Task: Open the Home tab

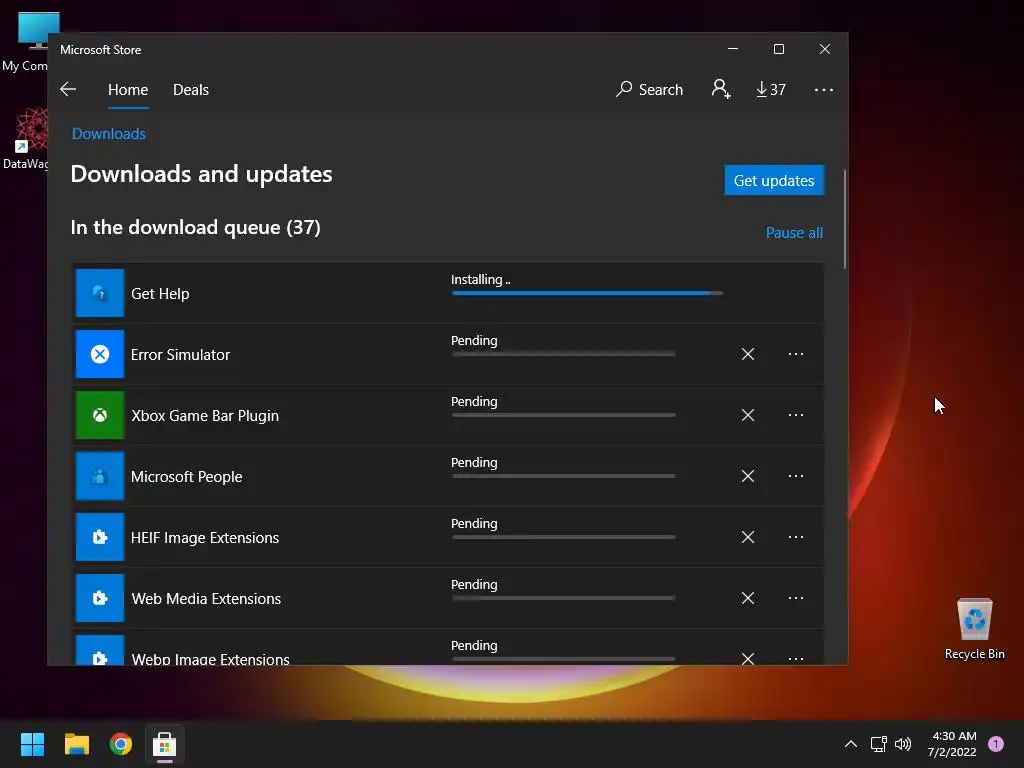Action: (128, 89)
